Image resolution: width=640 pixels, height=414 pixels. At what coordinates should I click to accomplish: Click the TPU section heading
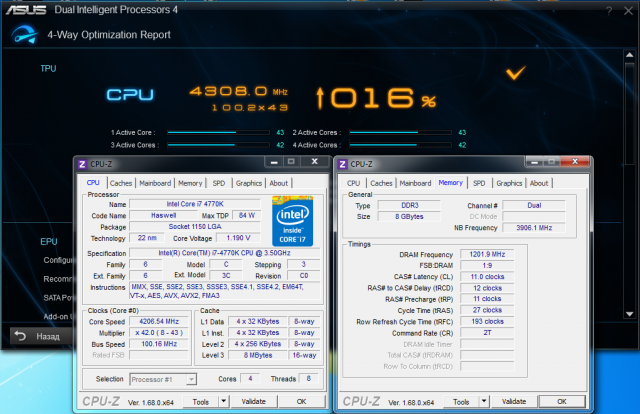(x=48, y=69)
